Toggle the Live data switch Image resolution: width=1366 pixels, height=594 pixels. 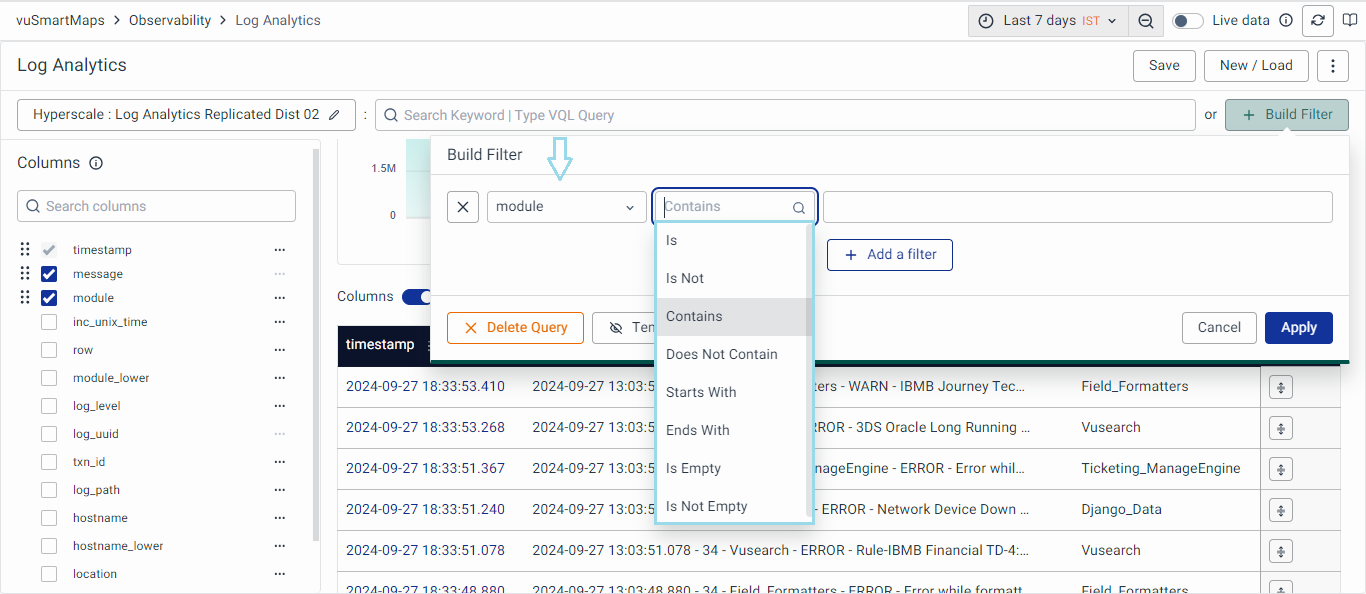coord(1187,21)
